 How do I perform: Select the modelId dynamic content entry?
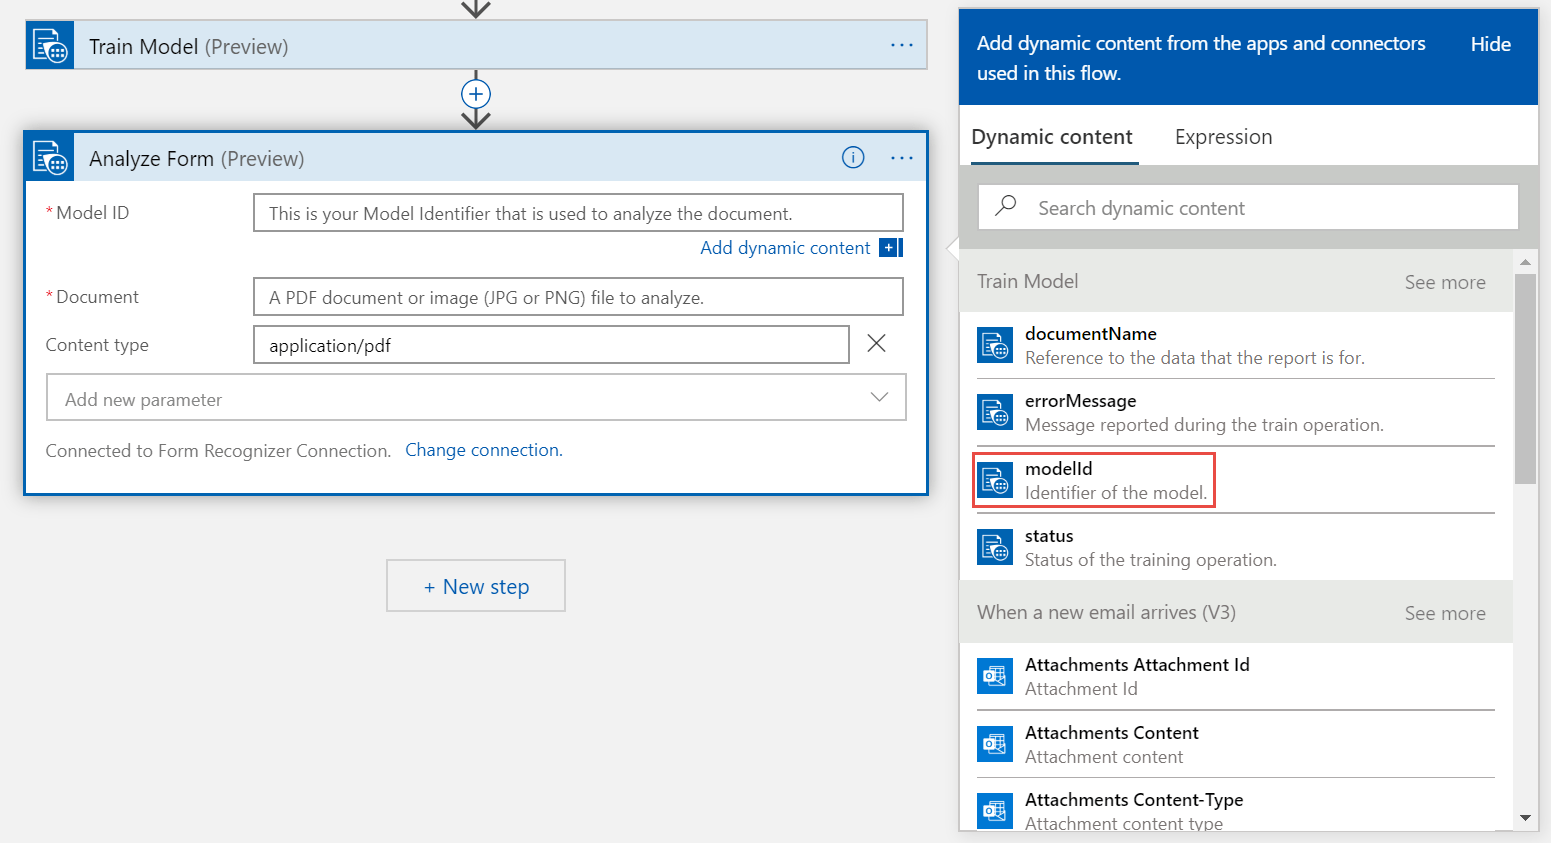pyautogui.click(x=1094, y=480)
